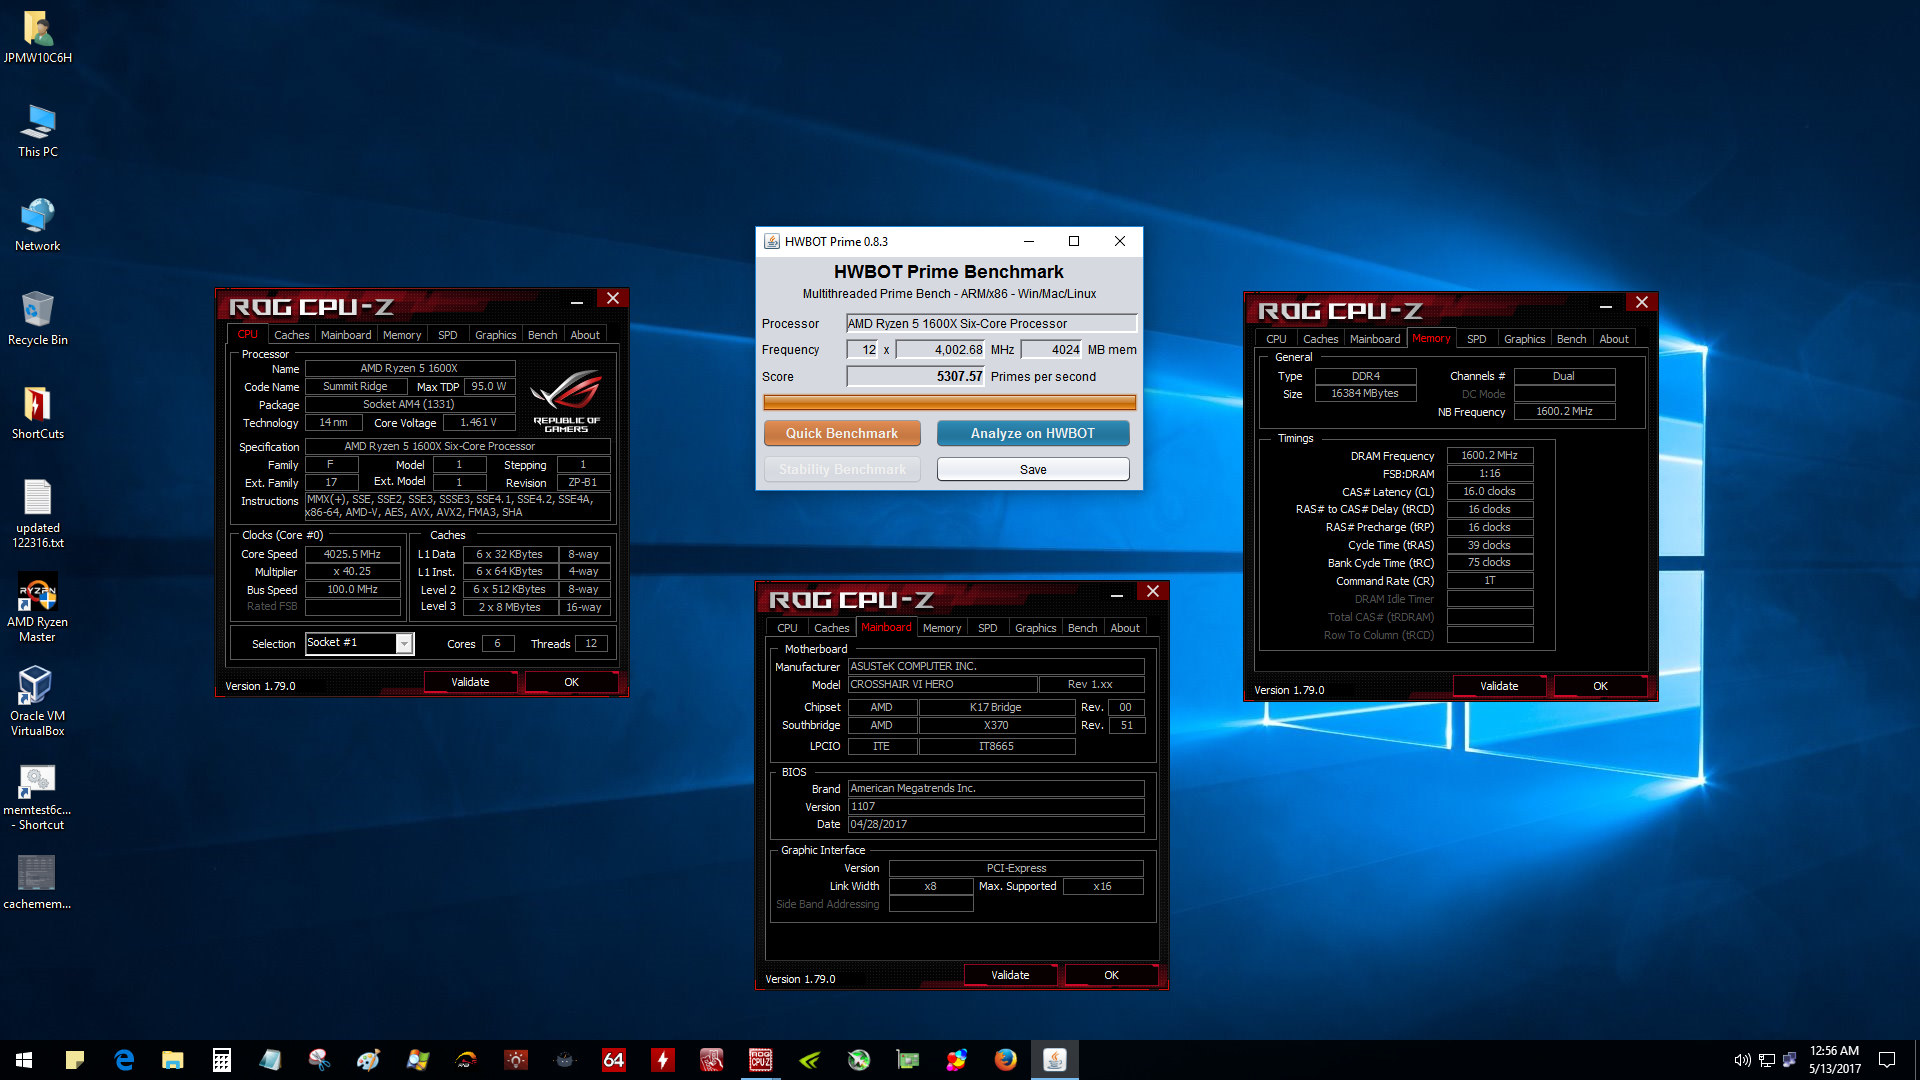Launch Microsoft Edge from the taskbar

[123, 1060]
